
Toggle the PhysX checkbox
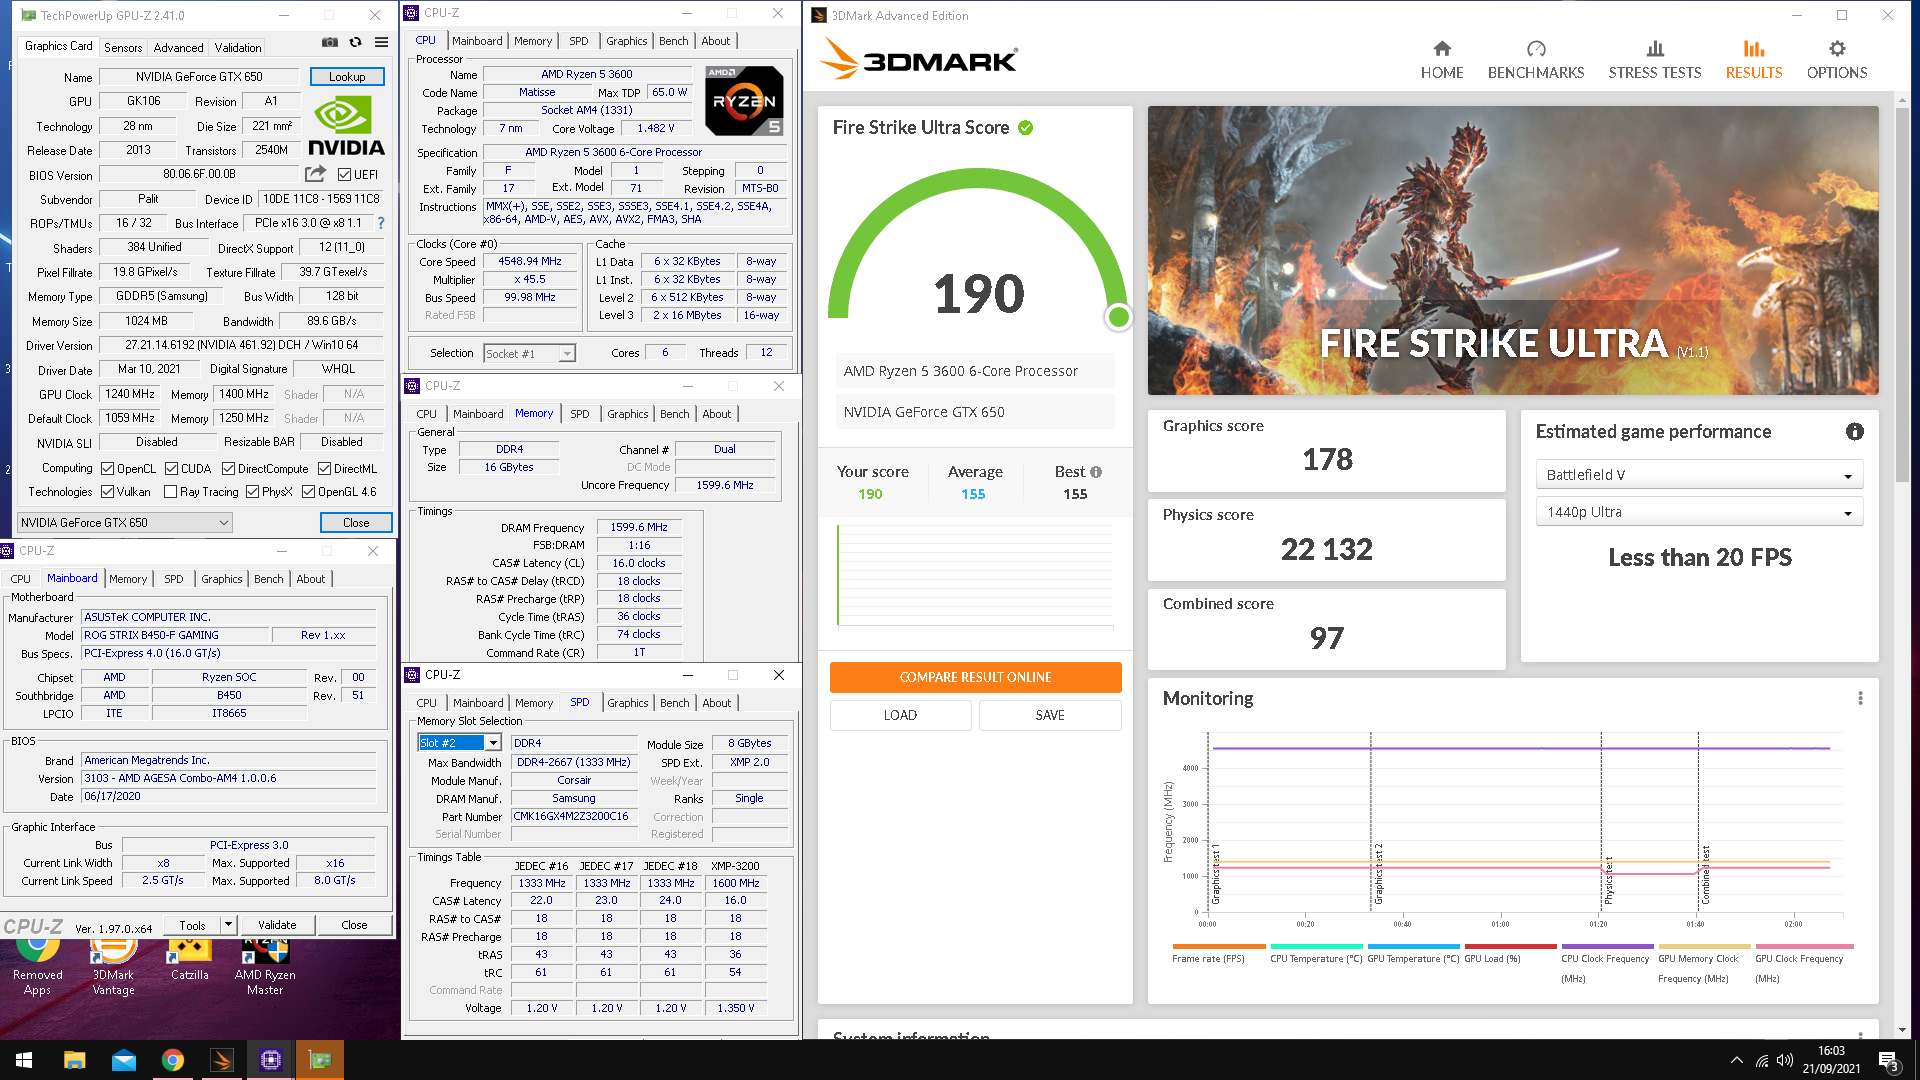pos(252,491)
